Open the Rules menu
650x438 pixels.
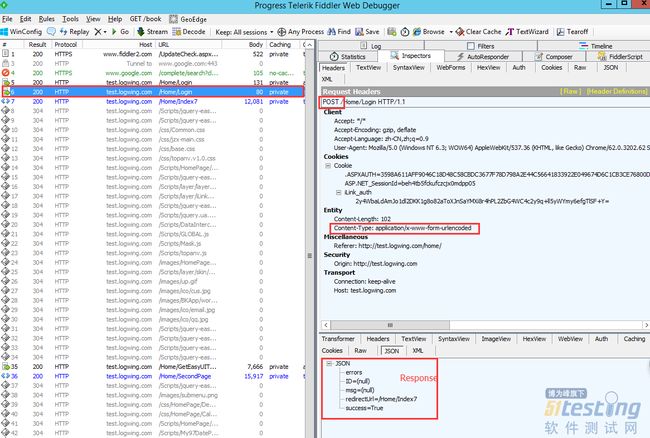coord(46,19)
